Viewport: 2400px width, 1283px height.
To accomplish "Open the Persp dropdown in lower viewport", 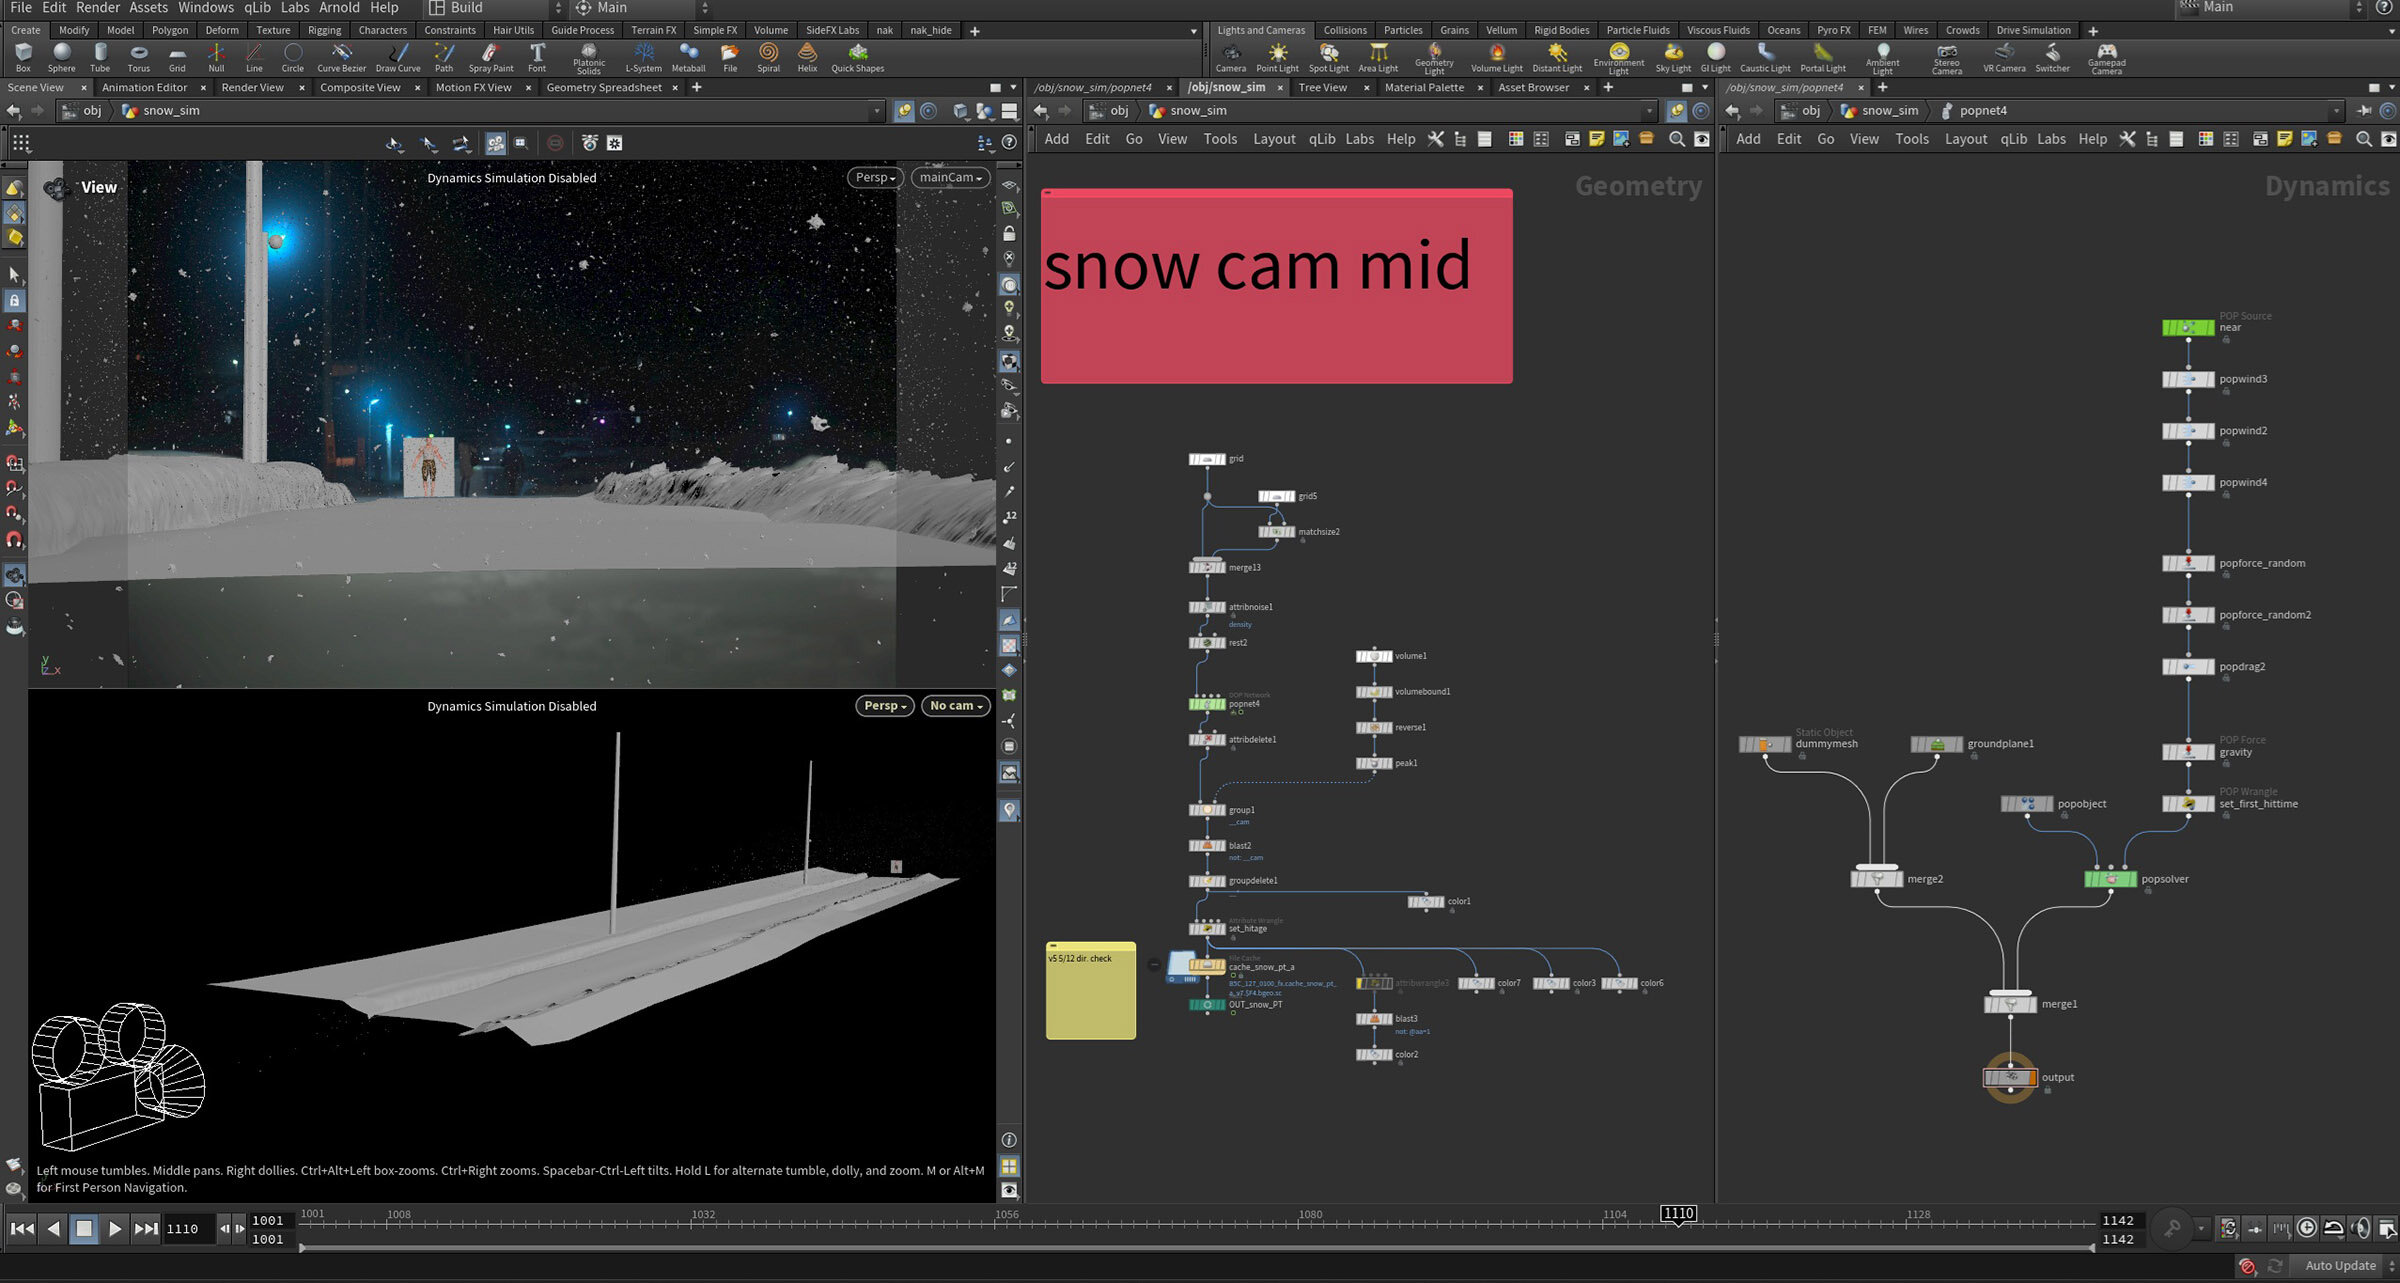I will [x=884, y=706].
